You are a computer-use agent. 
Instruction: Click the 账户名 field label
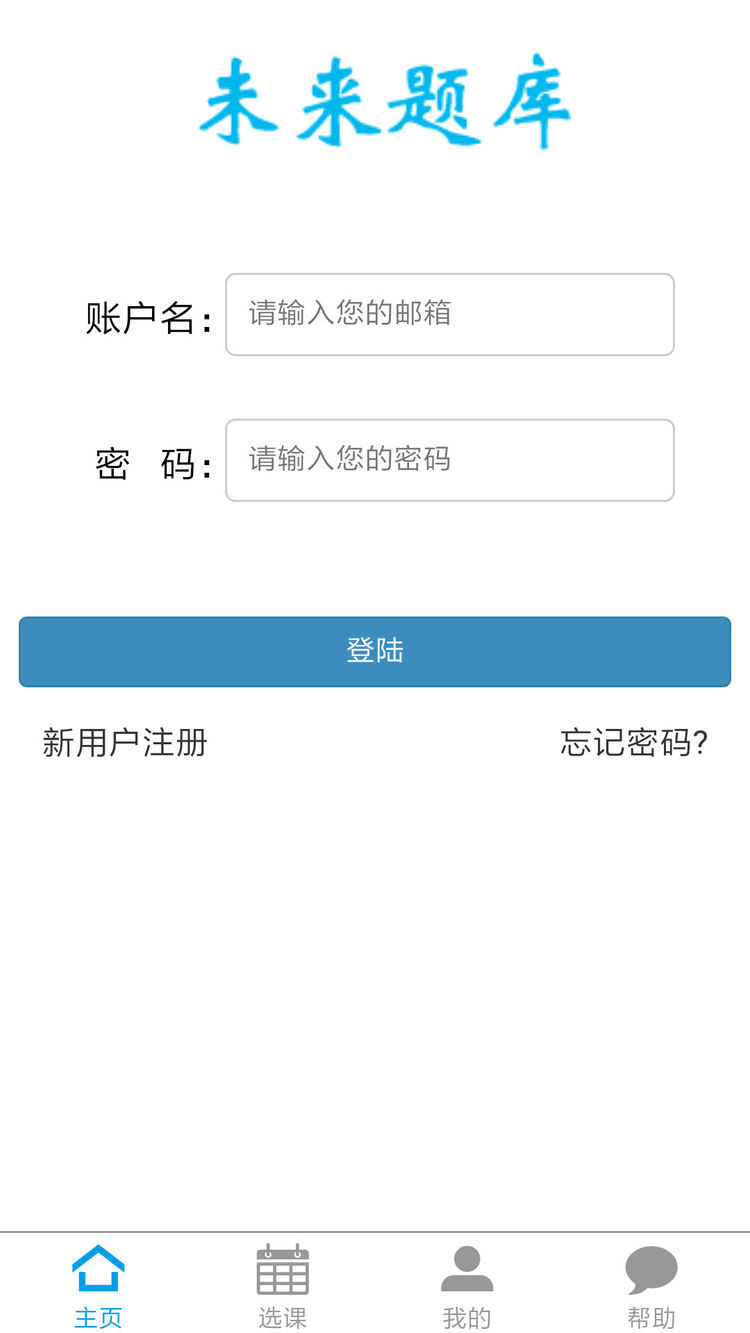pyautogui.click(x=148, y=319)
